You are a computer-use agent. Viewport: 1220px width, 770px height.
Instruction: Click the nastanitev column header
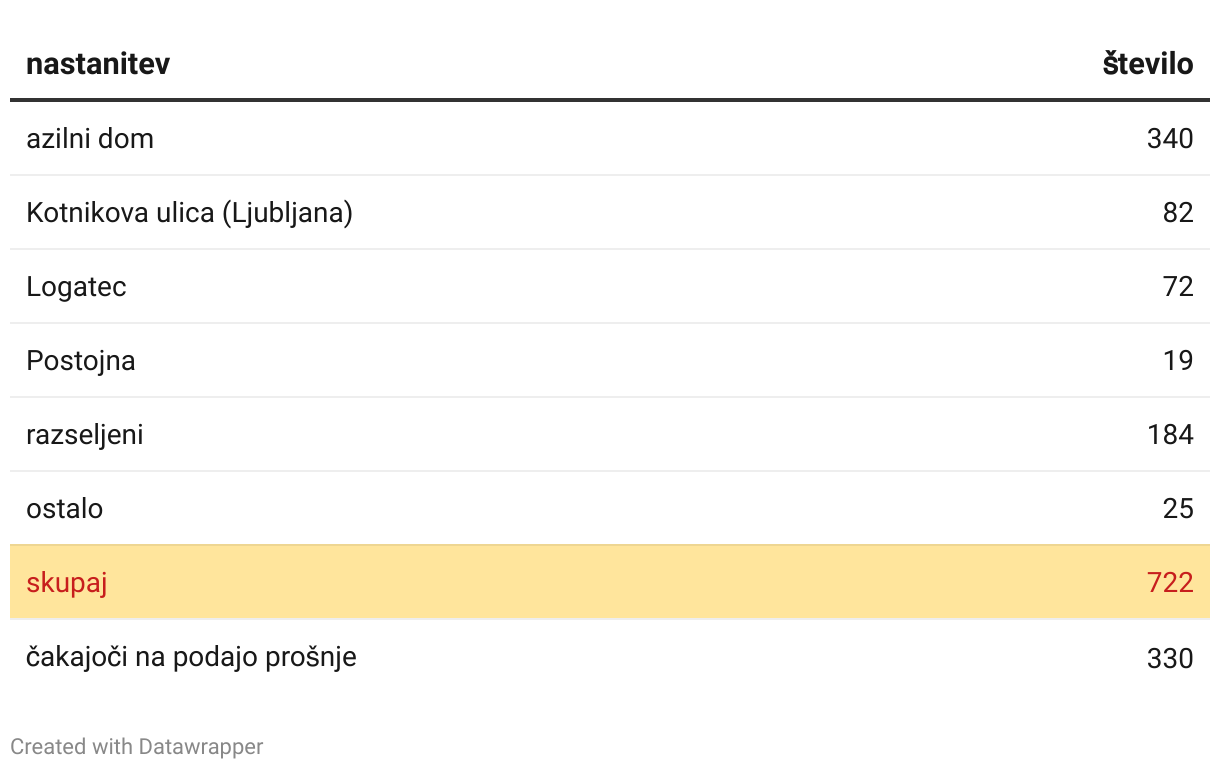98,64
